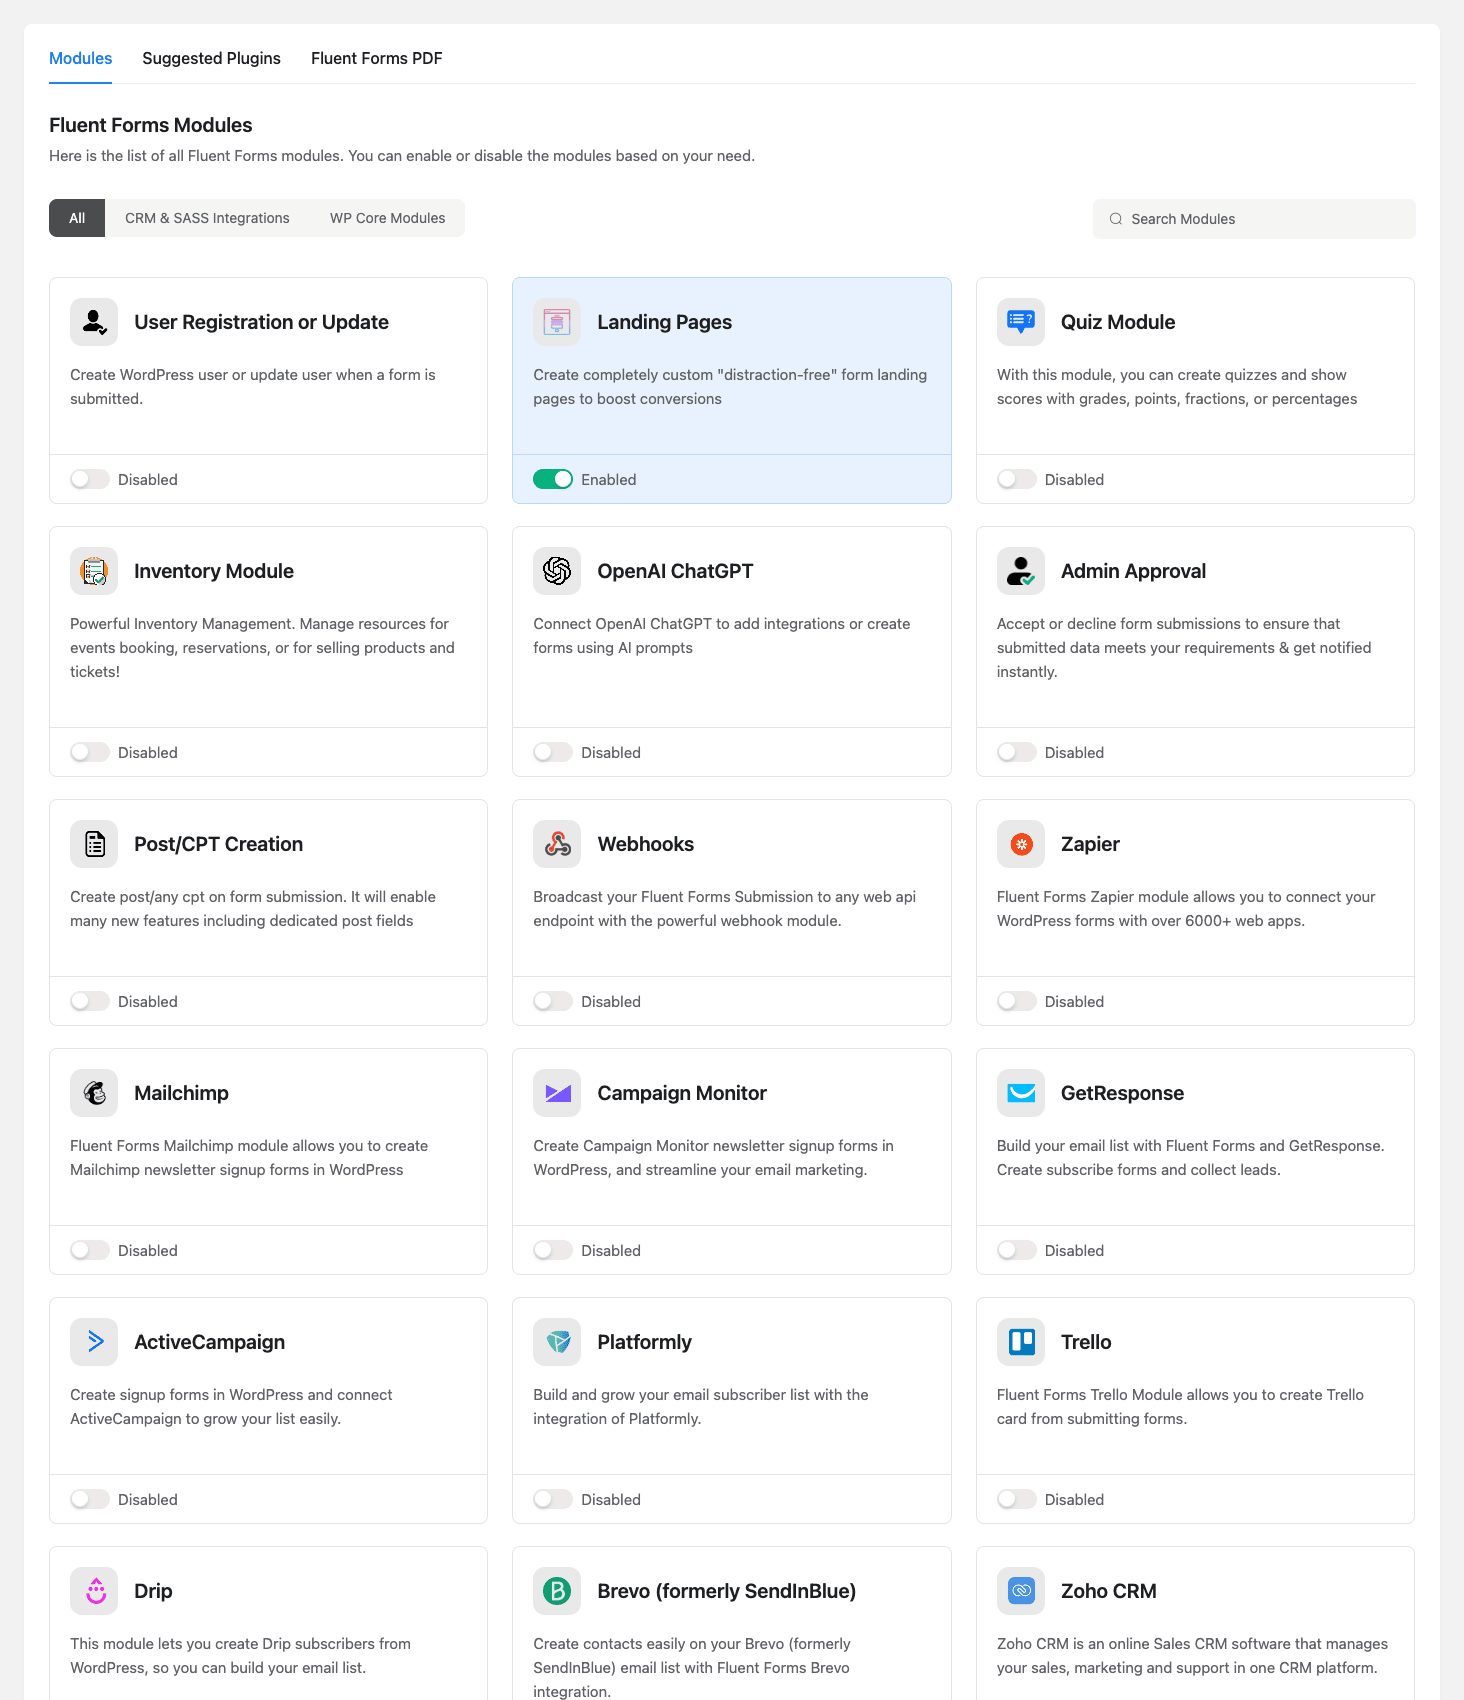Click the User Registration or Update icon
Viewport: 1464px width, 1700px height.
click(x=94, y=322)
